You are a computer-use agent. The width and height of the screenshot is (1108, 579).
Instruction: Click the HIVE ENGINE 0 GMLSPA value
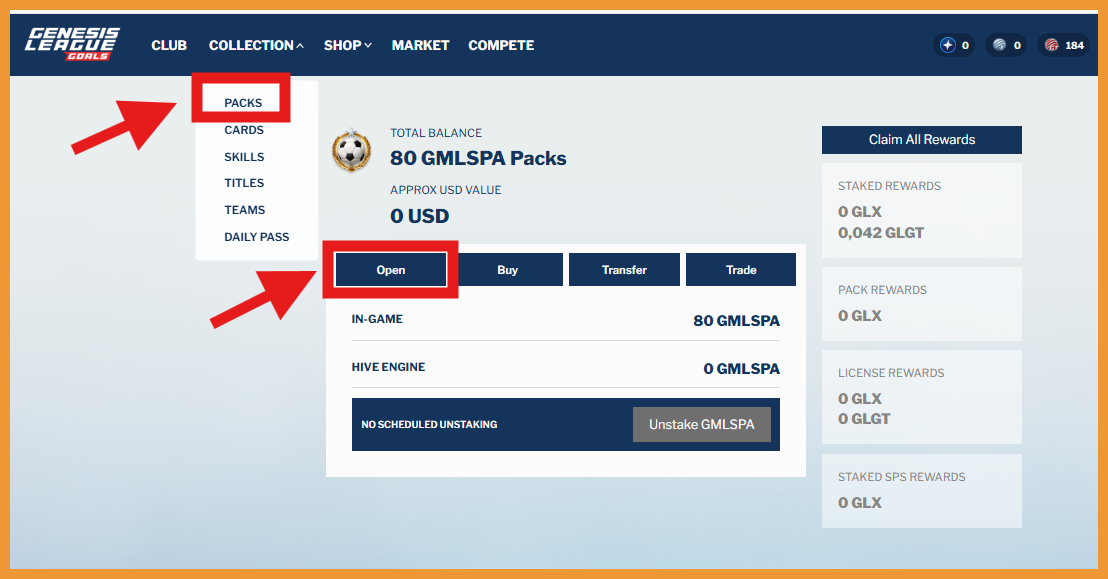click(741, 369)
